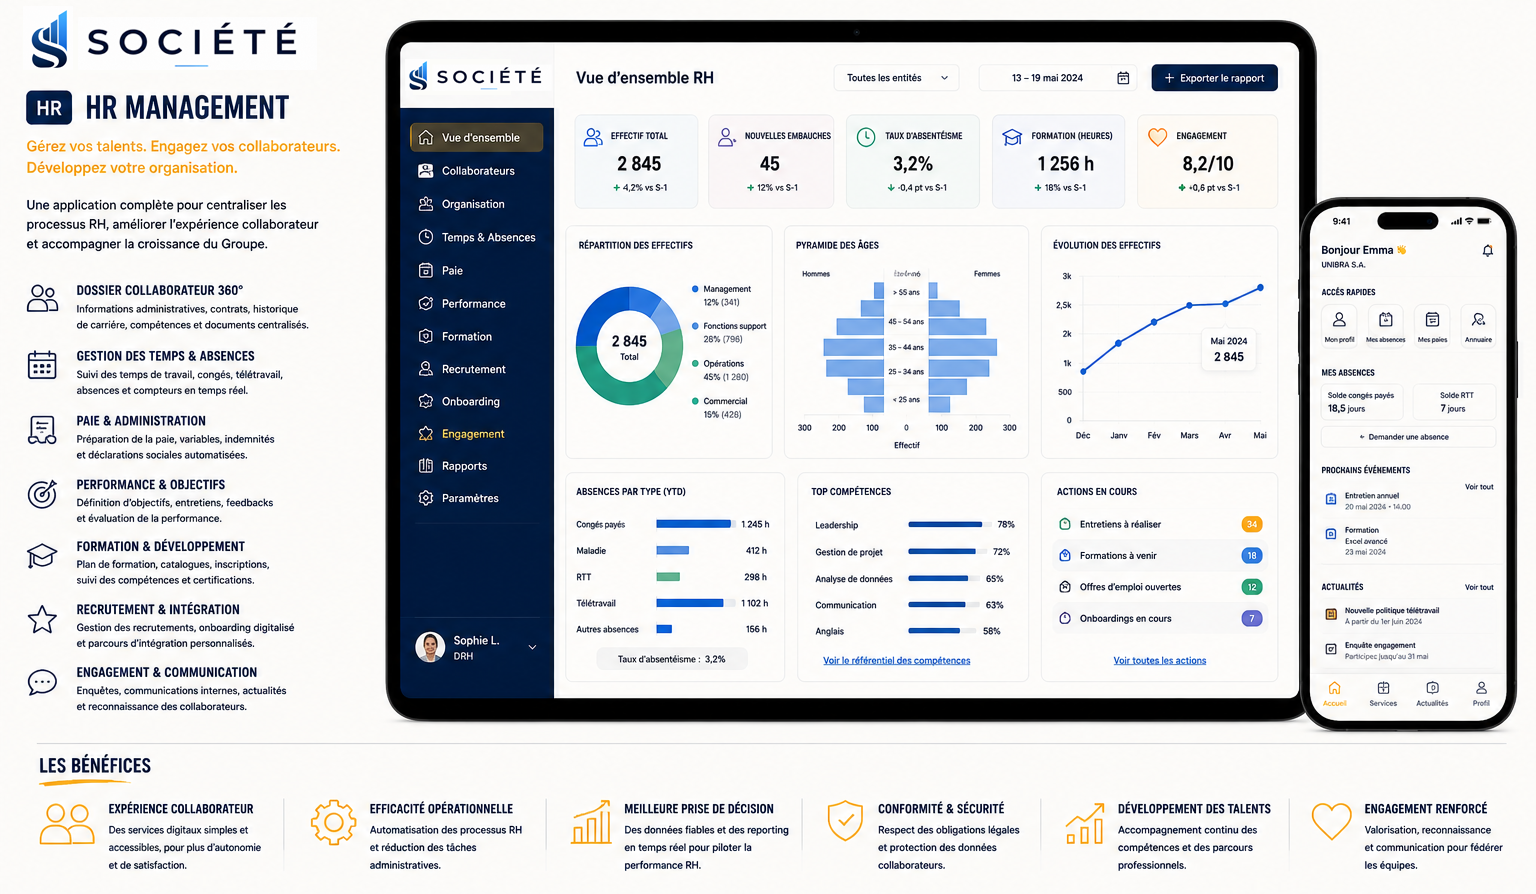Open Collaborateurs from the sidebar menu
This screenshot has height=894, width=1536.
477,171
